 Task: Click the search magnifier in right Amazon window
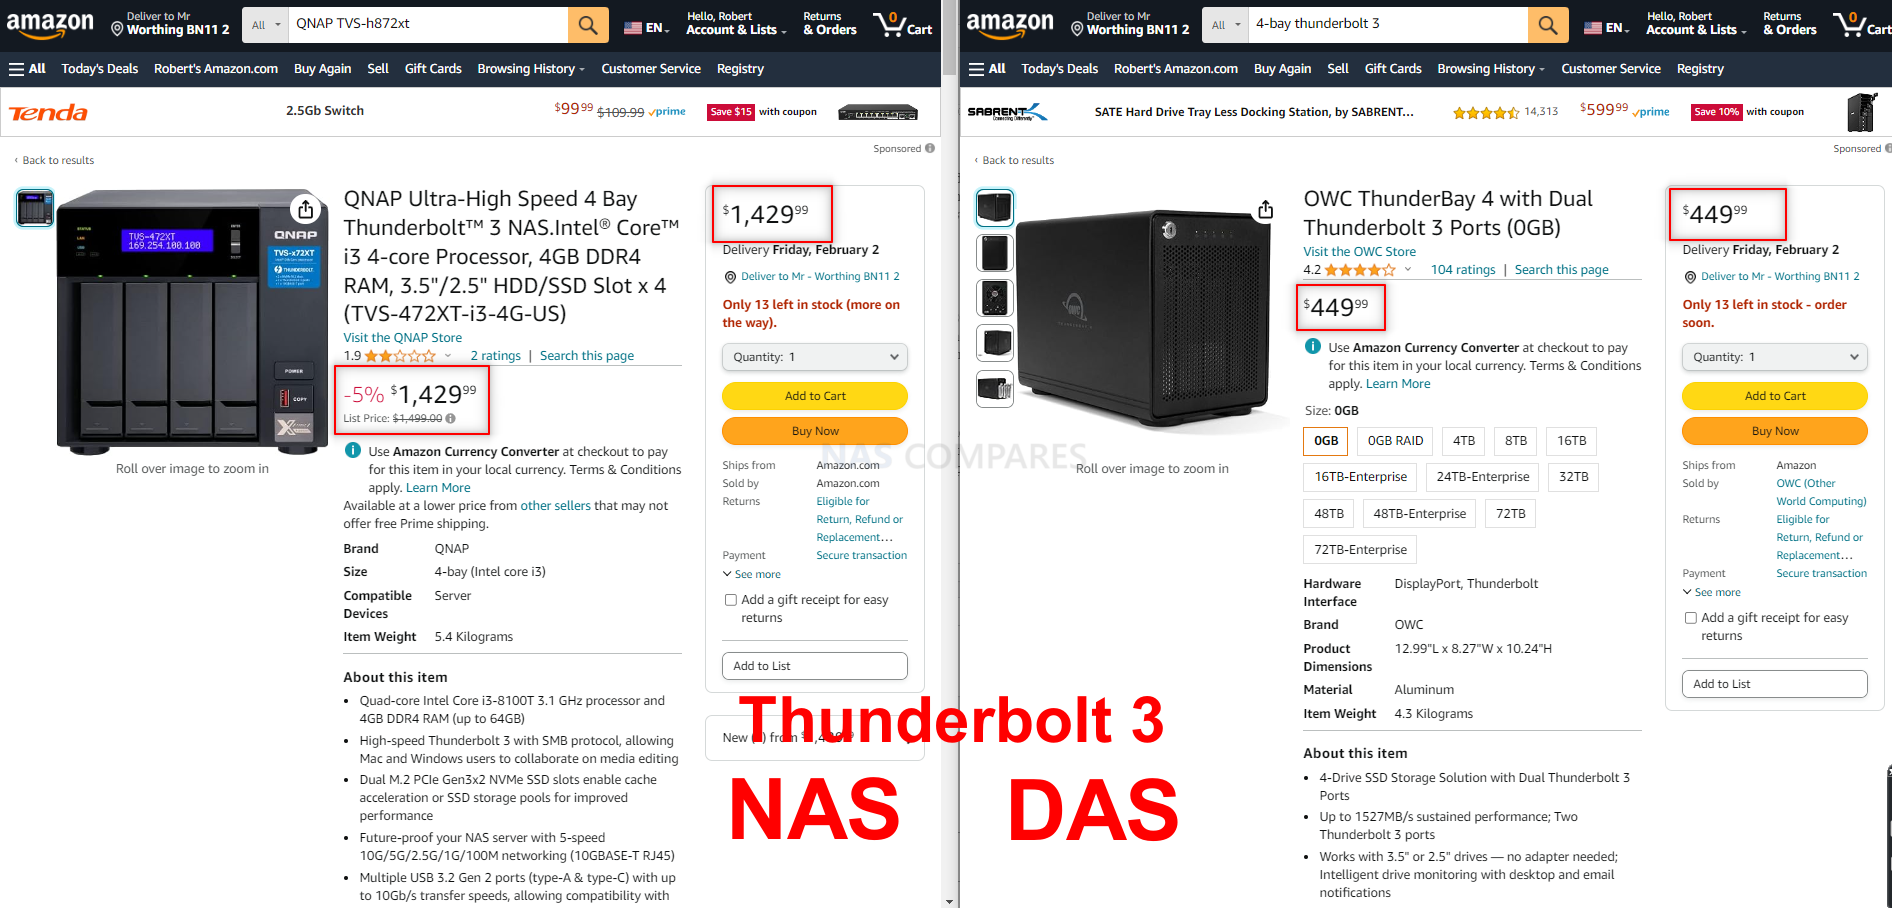[1548, 25]
